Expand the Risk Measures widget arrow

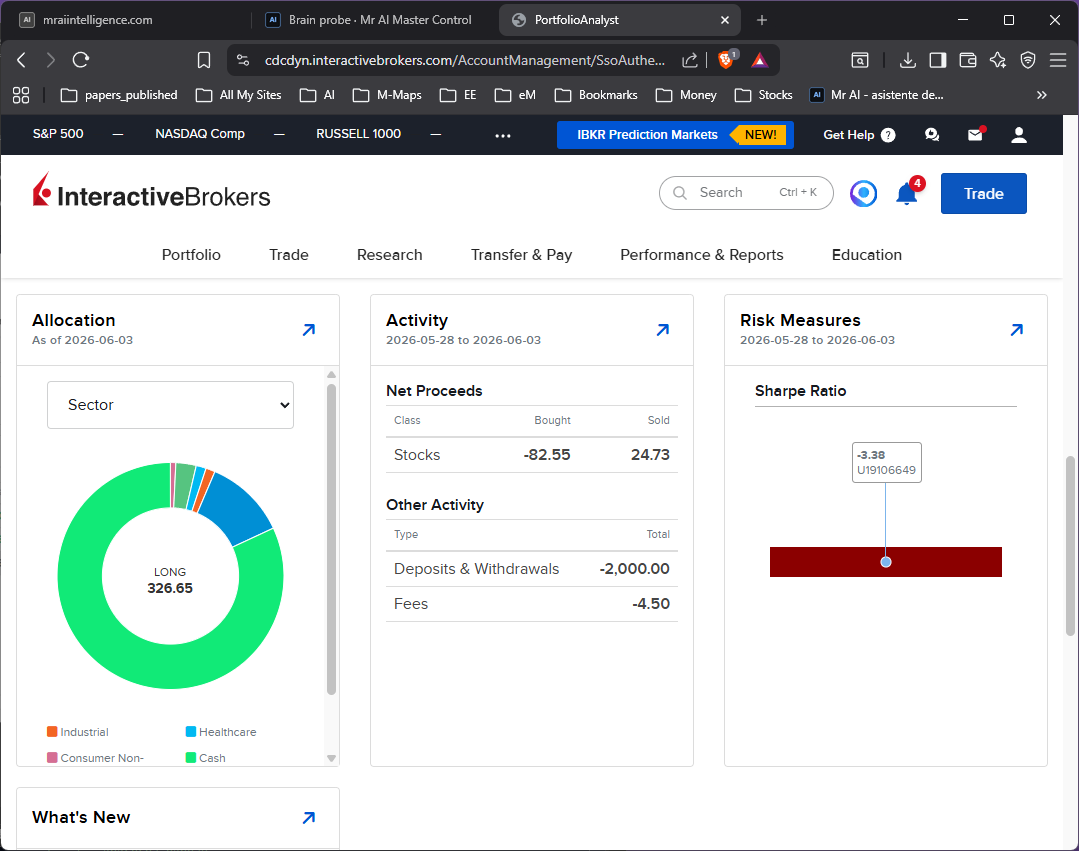click(x=1016, y=330)
